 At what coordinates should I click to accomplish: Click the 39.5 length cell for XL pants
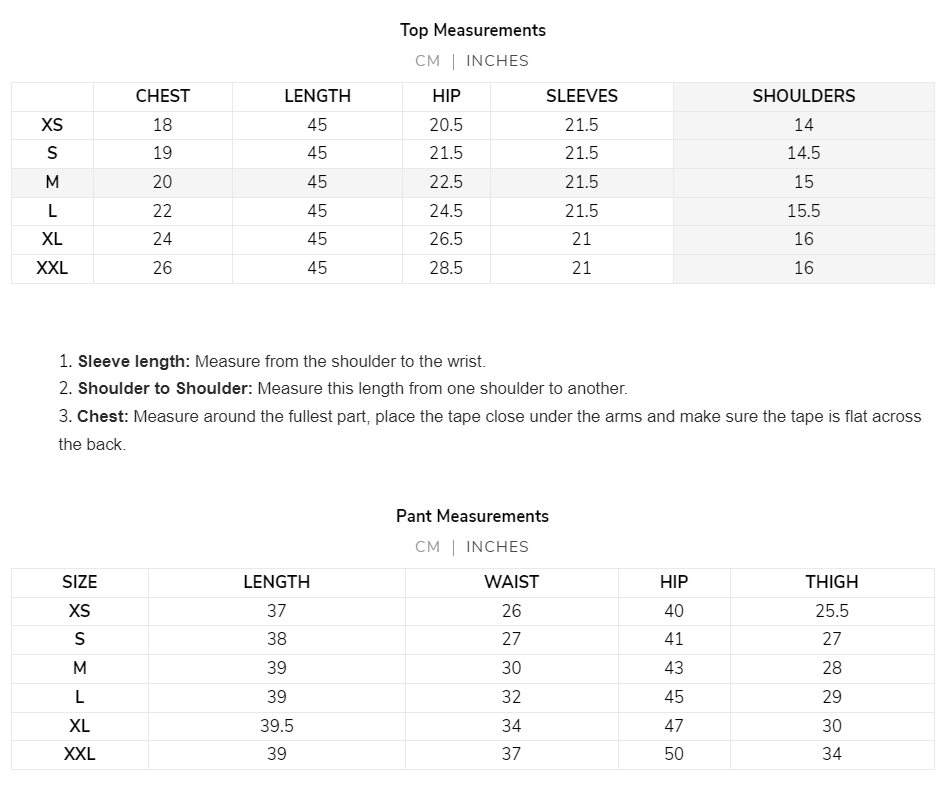point(277,726)
